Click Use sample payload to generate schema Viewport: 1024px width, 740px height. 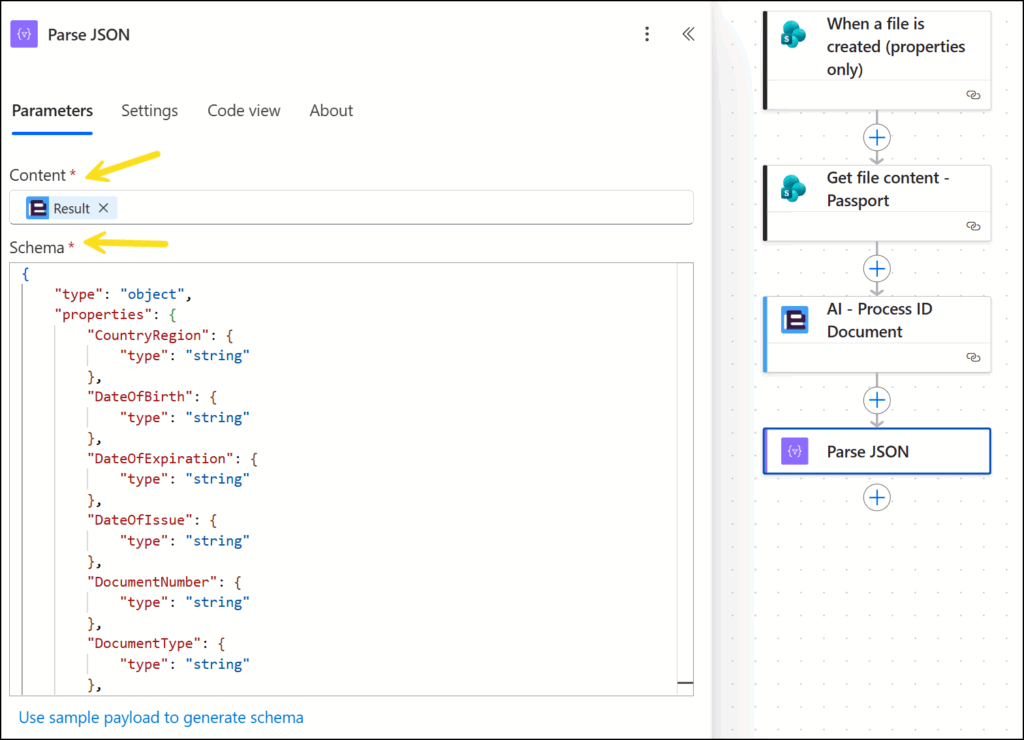[x=161, y=717]
